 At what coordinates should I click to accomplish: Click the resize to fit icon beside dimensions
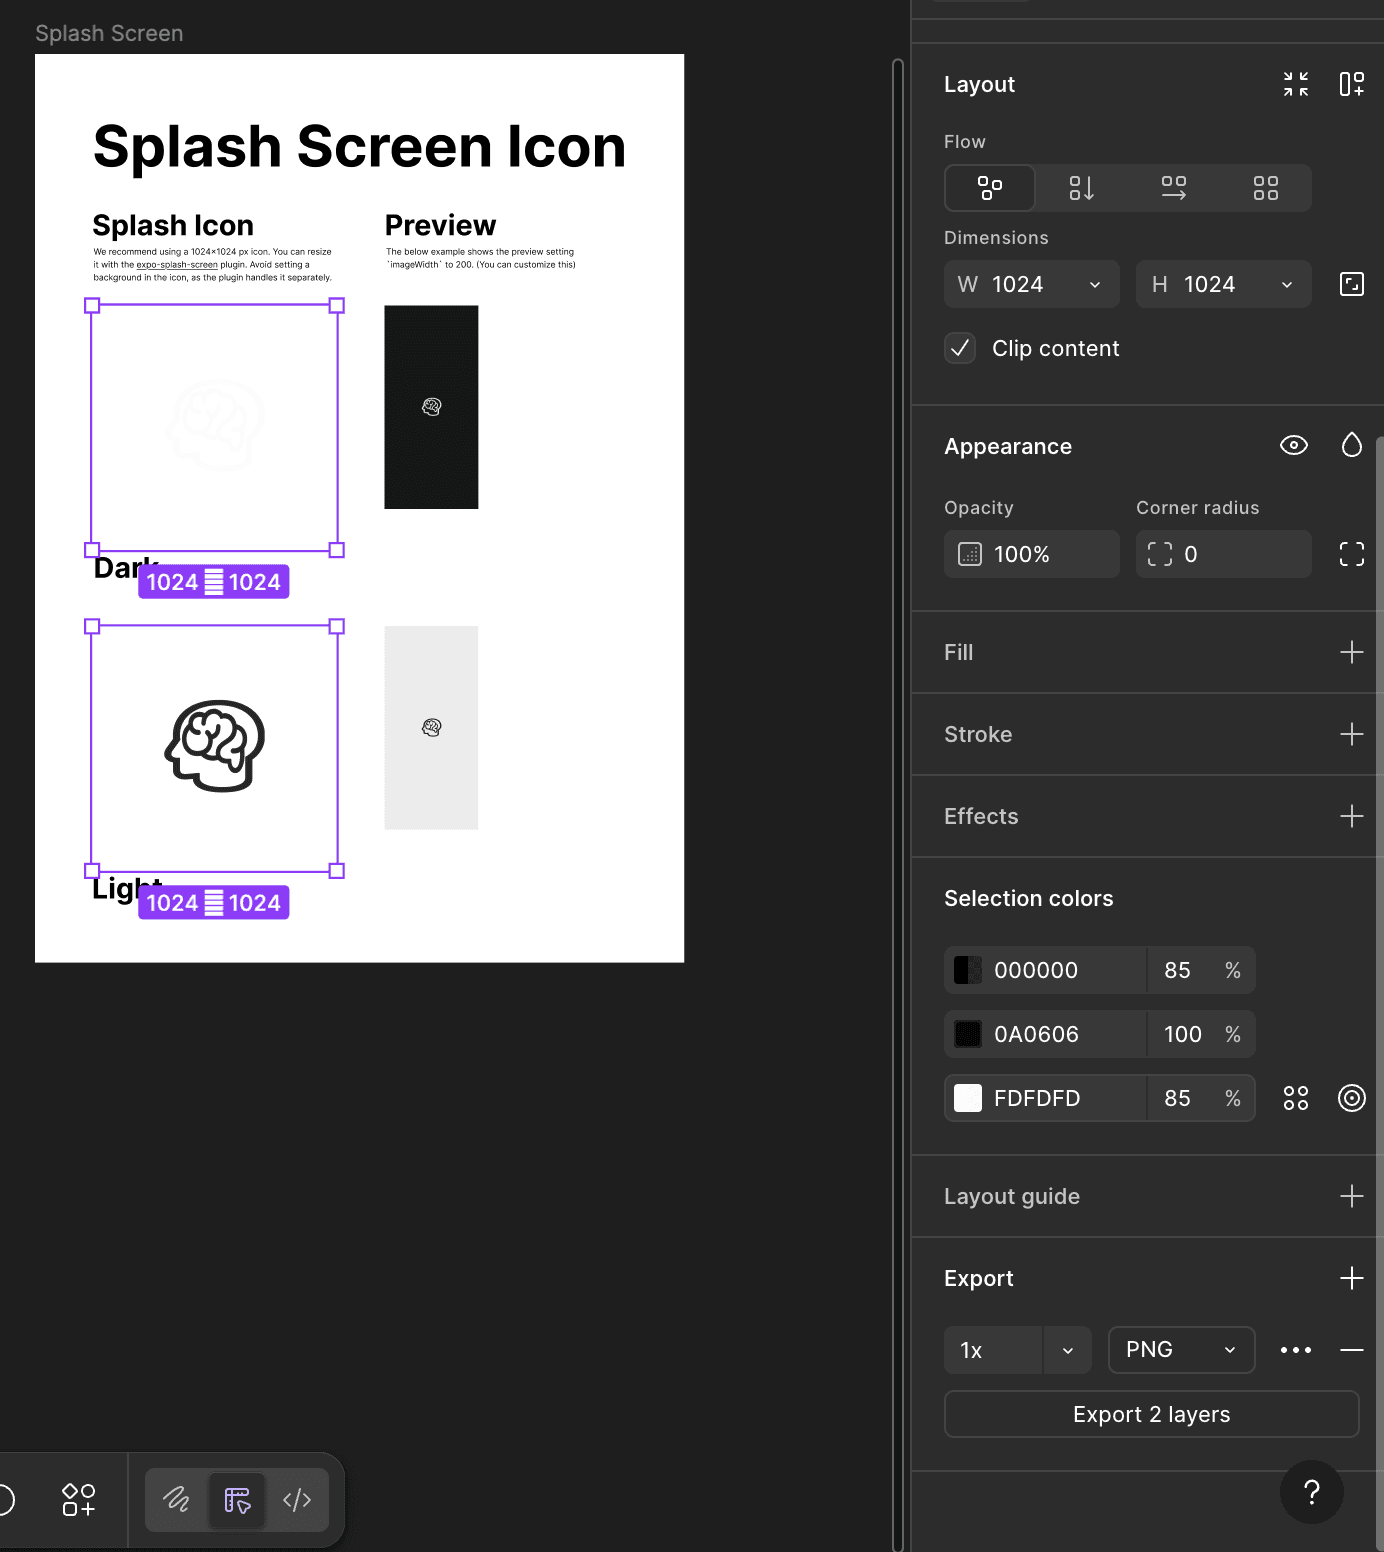pyautogui.click(x=1352, y=284)
